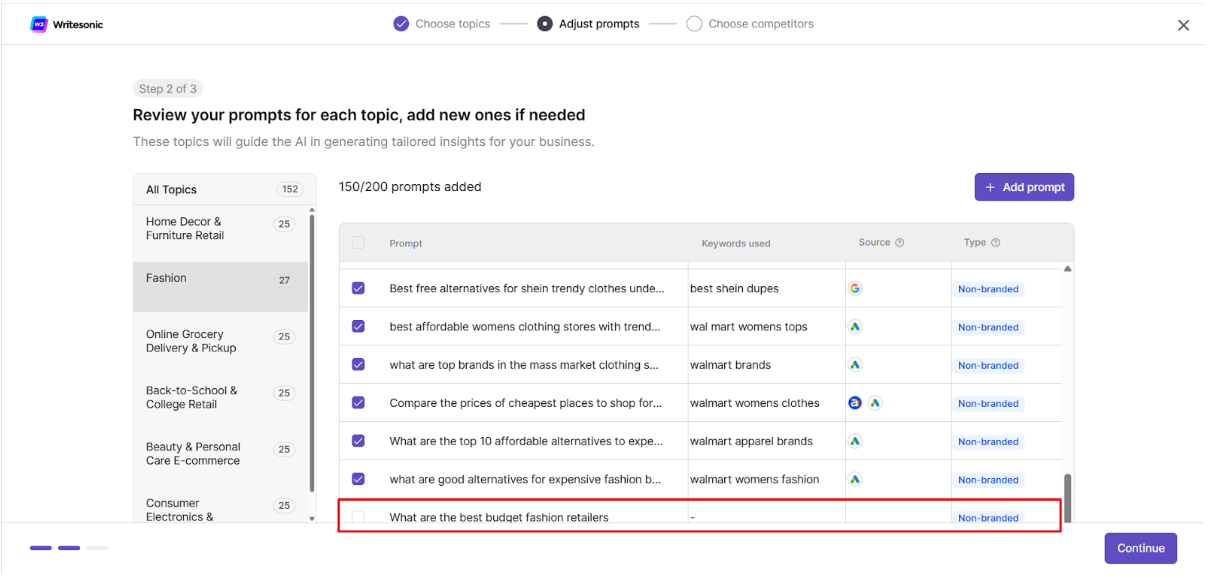Click the Type column info icon
1208x578 pixels.
click(x=995, y=243)
